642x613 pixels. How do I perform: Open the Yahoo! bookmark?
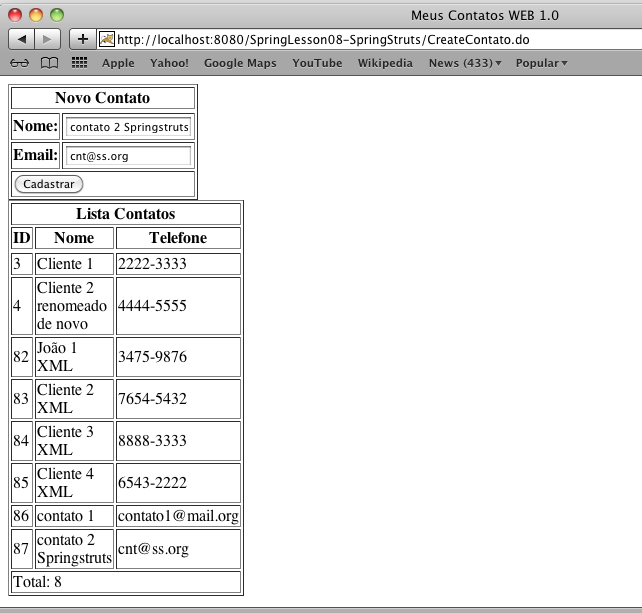tap(169, 63)
